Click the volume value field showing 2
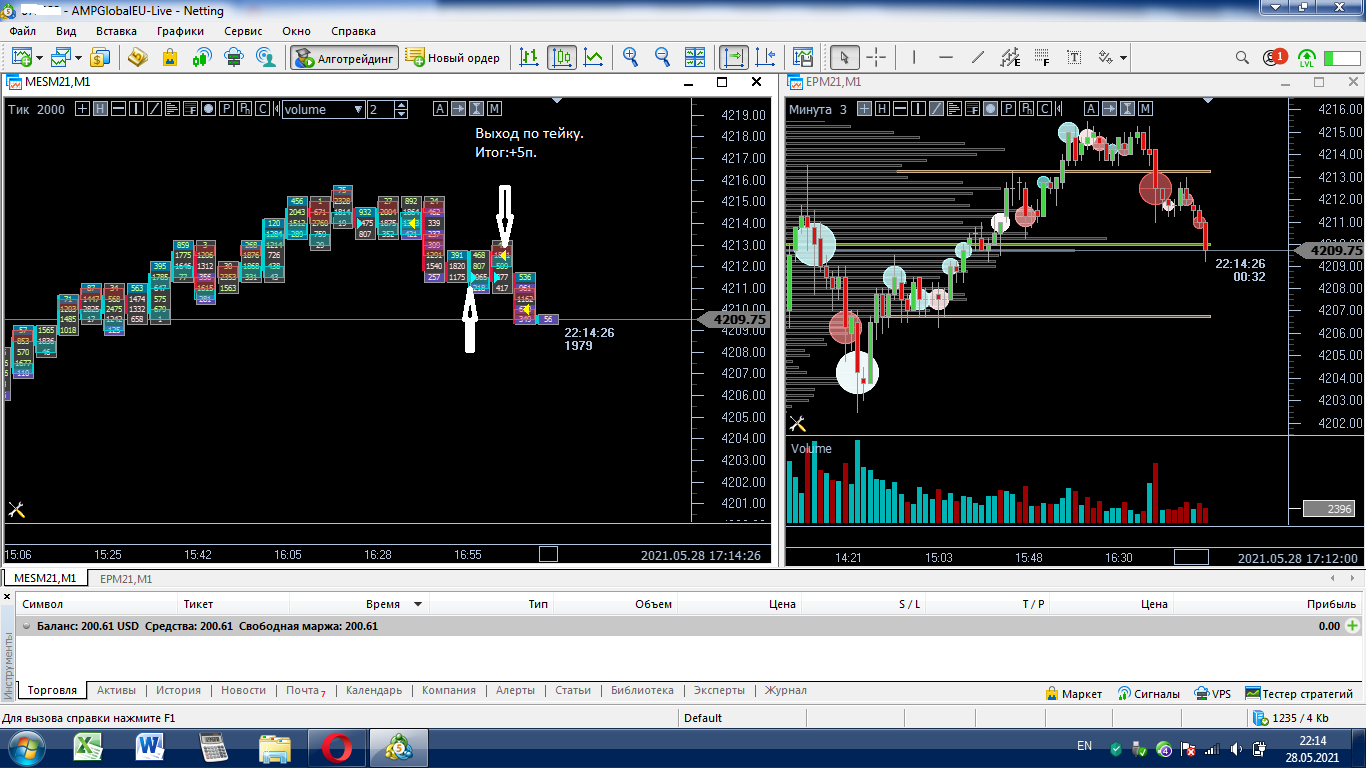Screen dimensions: 1366x768 point(382,109)
